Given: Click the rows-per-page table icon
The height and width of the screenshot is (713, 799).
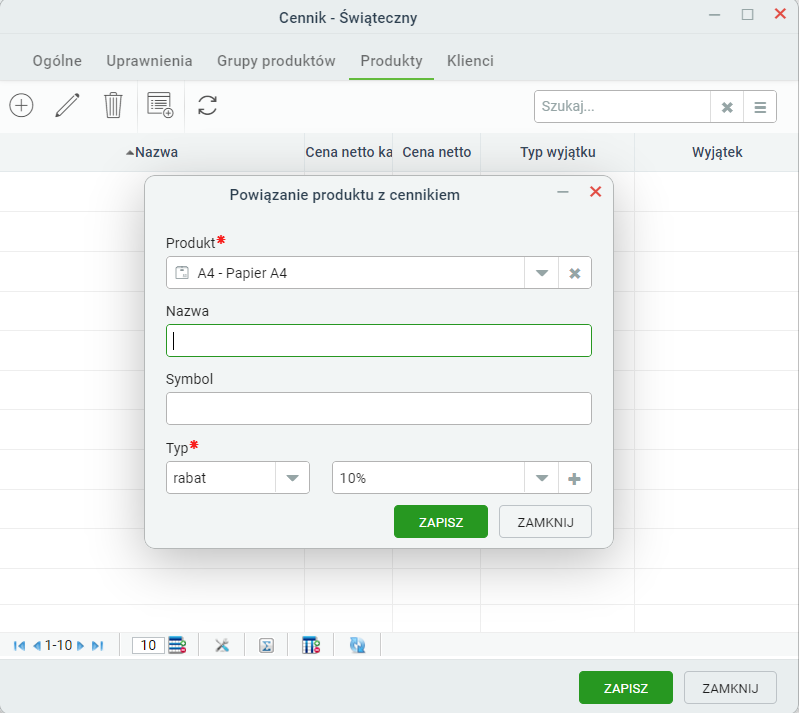Looking at the screenshot, I should pyautogui.click(x=177, y=645).
